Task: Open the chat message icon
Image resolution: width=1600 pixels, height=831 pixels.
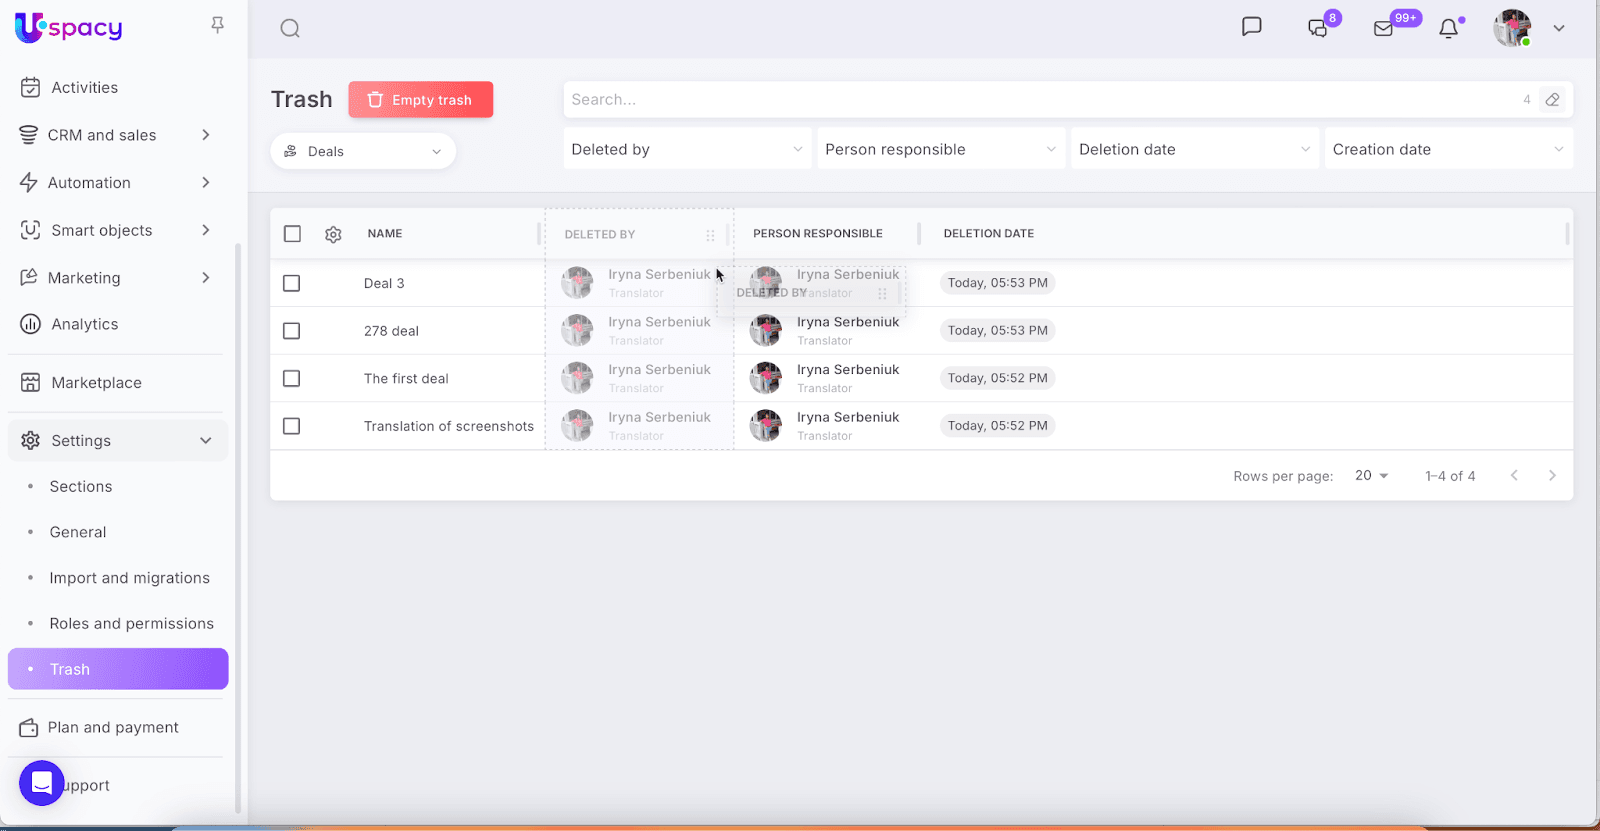Action: 1251,27
